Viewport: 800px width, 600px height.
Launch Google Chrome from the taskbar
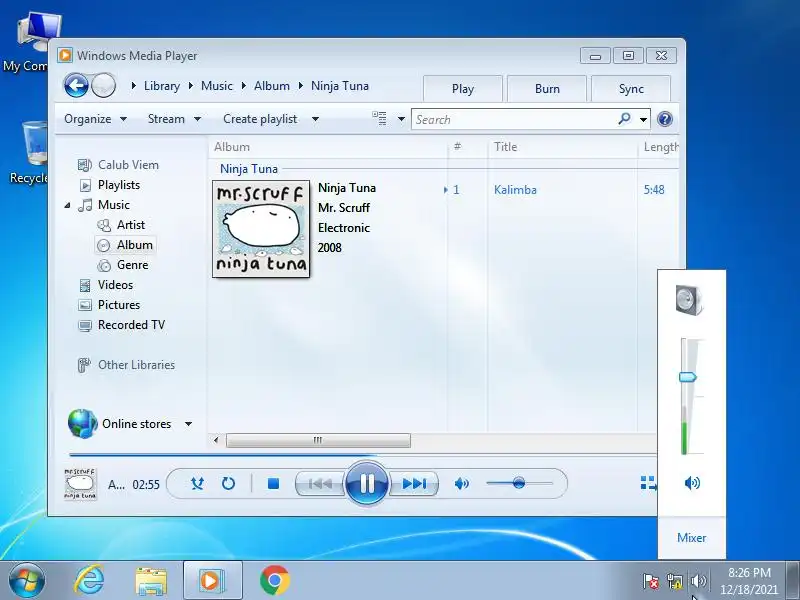(274, 581)
